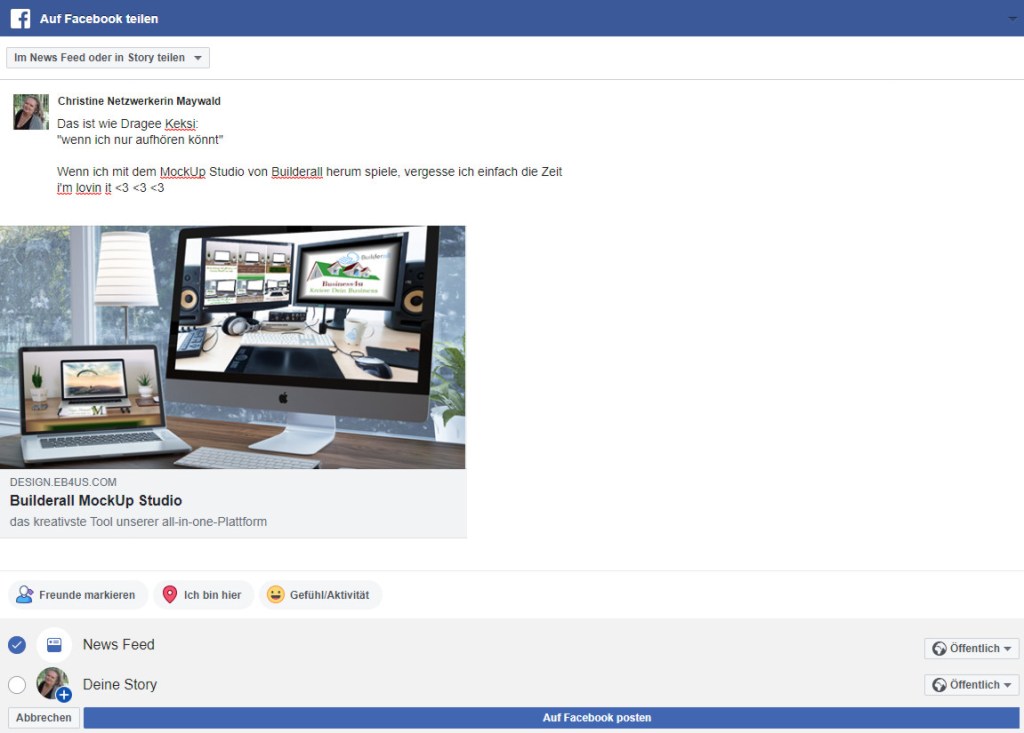Click the MockUp Studio preview image
Screen dimensions: 1024x733
[232, 347]
